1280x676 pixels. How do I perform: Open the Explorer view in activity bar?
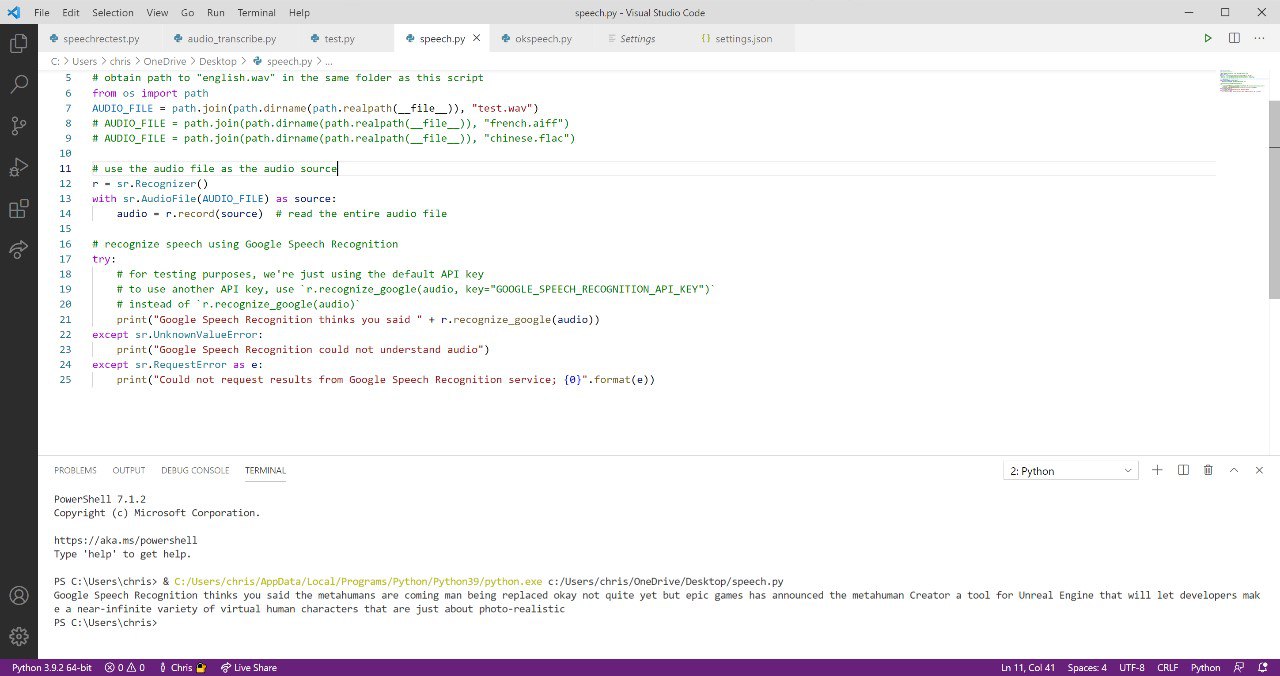click(18, 44)
